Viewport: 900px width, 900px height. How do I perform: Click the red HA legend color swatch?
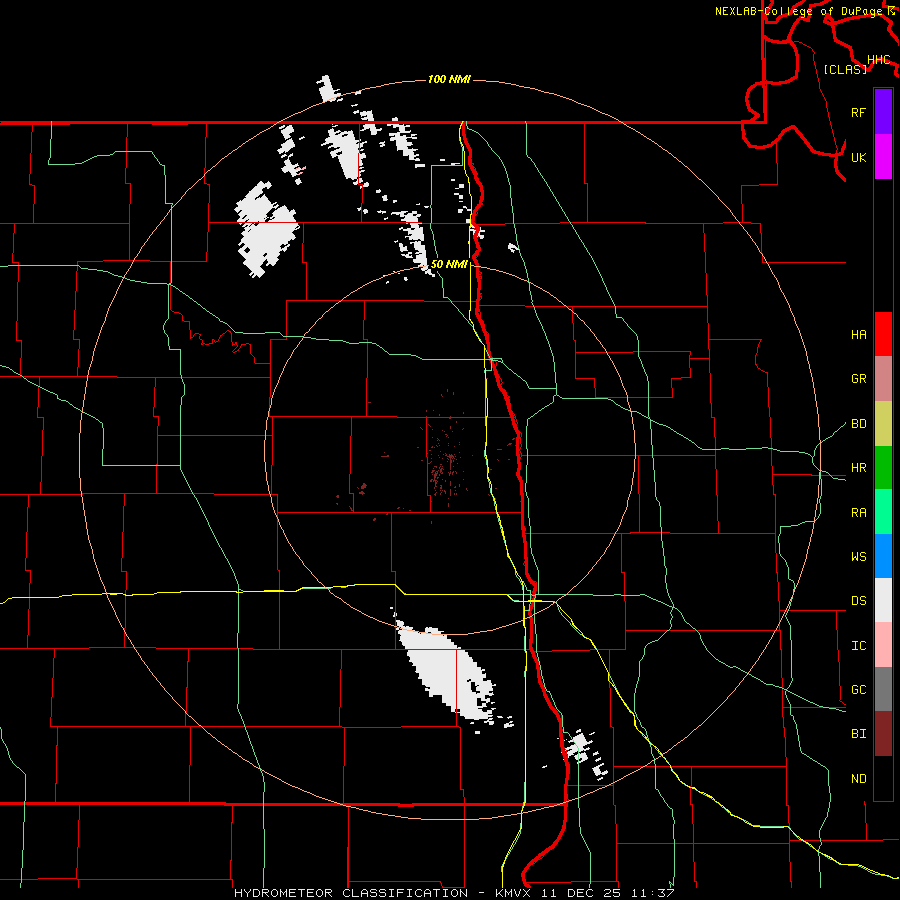tap(883, 334)
